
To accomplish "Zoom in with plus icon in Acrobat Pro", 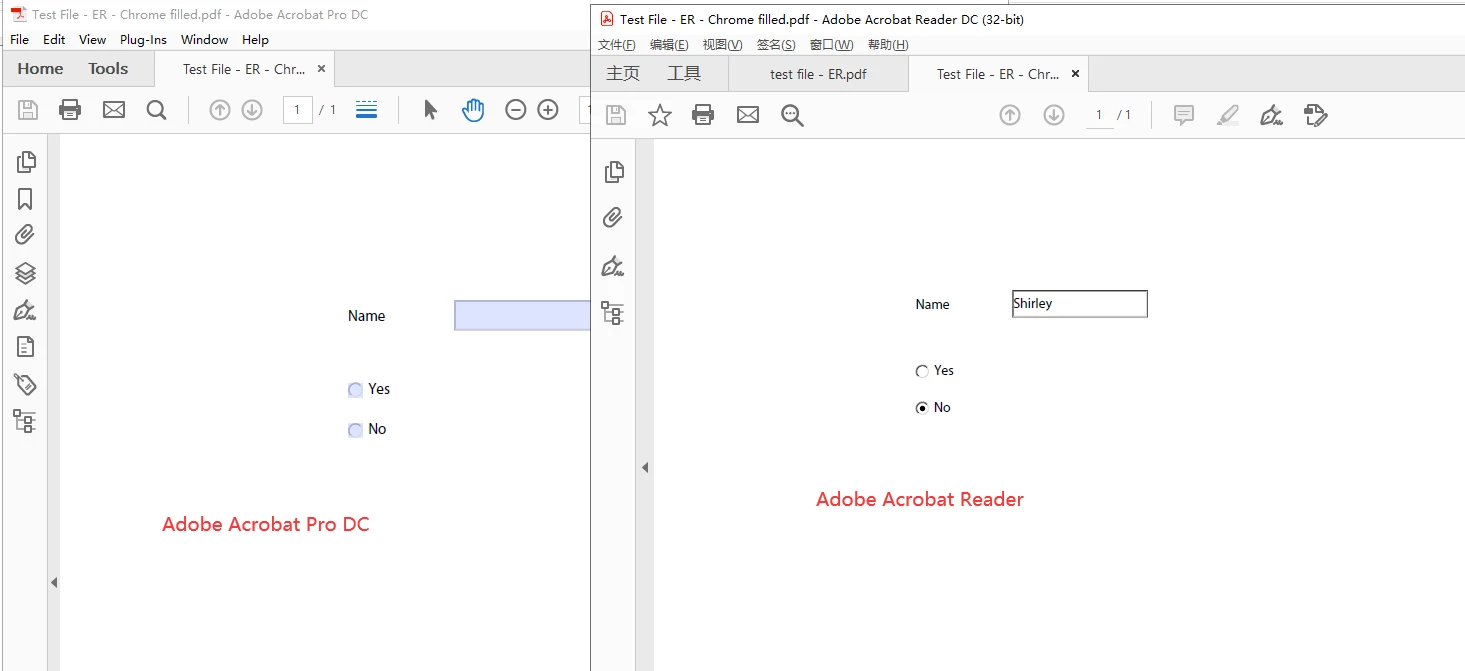I will pos(548,110).
